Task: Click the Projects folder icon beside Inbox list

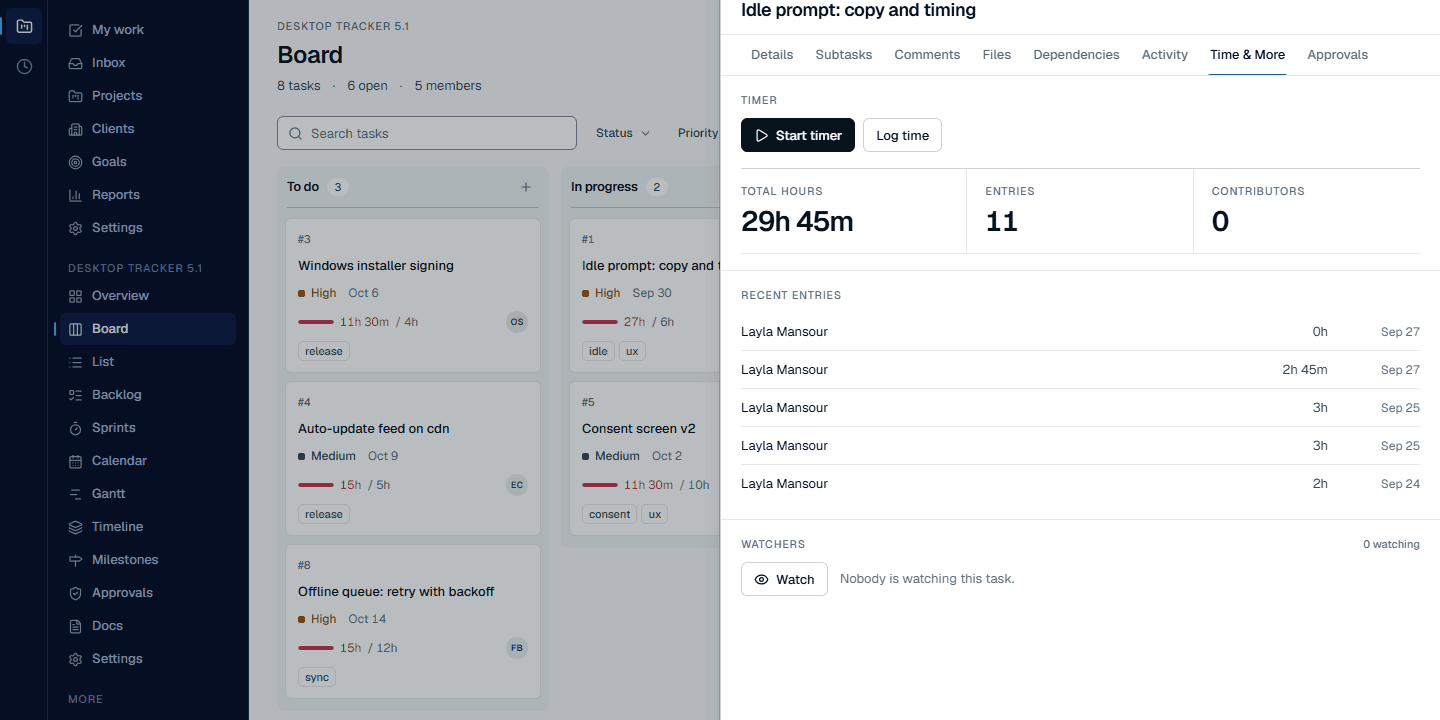Action: pyautogui.click(x=75, y=96)
